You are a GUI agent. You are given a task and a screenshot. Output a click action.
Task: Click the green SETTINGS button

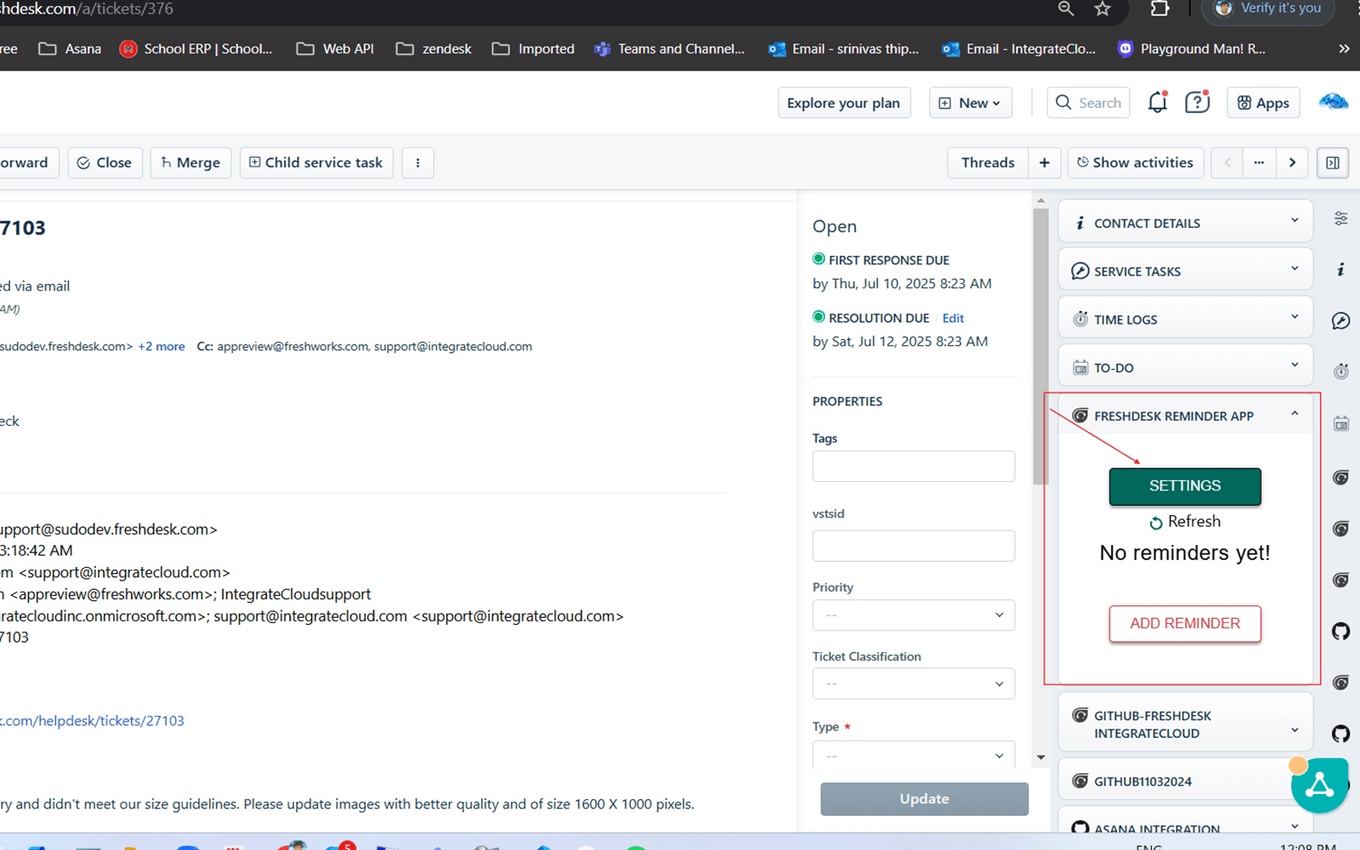point(1185,486)
